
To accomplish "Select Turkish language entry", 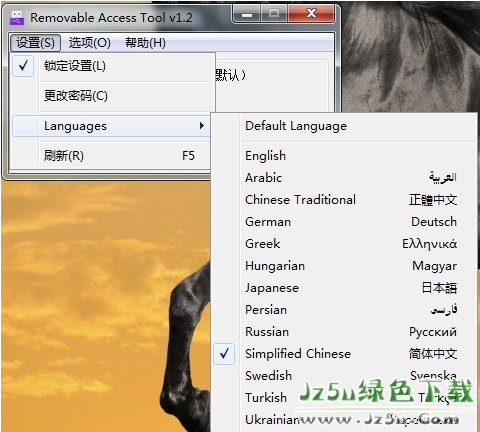I will pyautogui.click(x=345, y=398).
